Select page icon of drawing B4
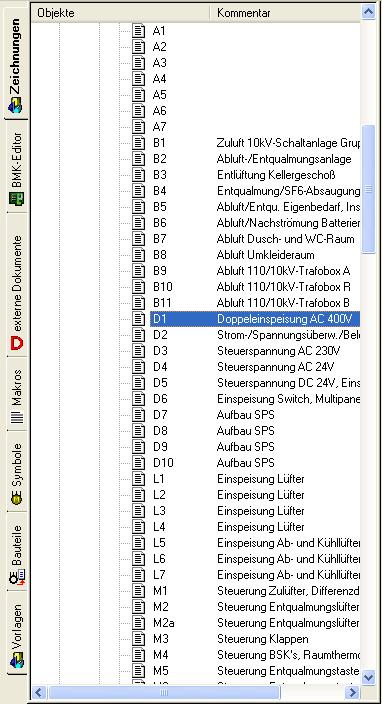Image resolution: width=382 pixels, height=704 pixels. pyautogui.click(x=139, y=191)
